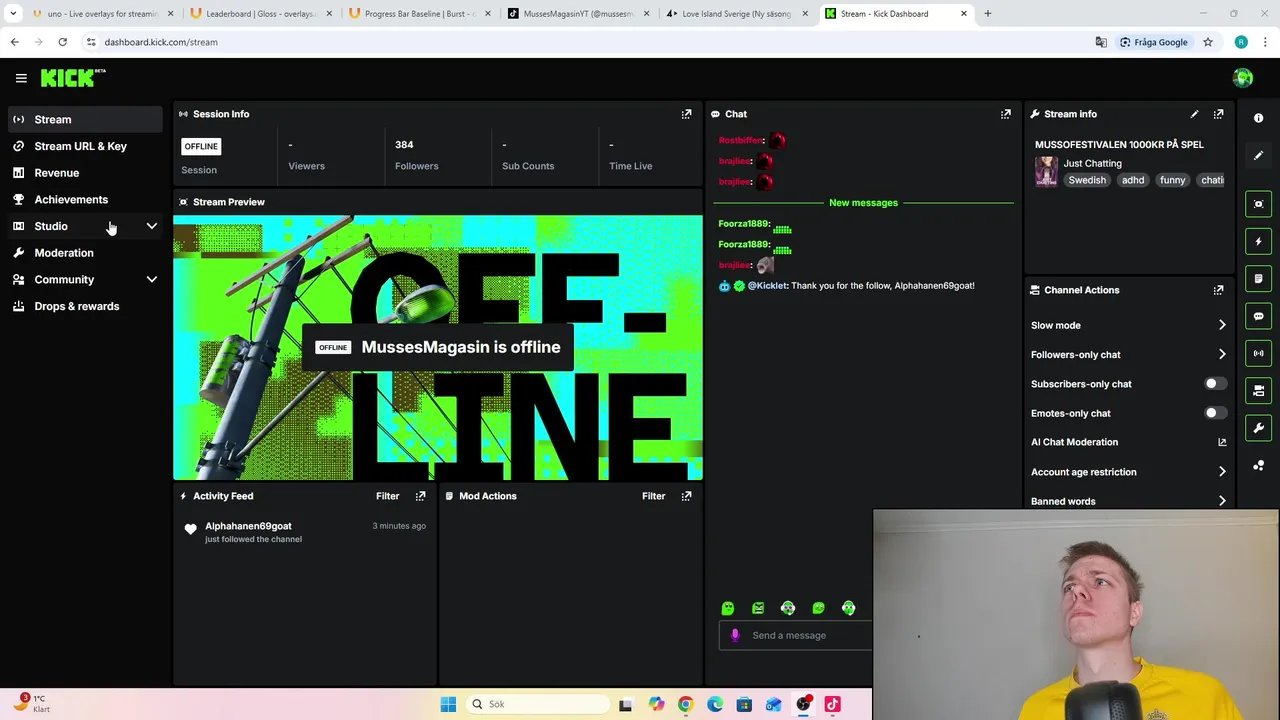1280x720 pixels.
Task: Click the translate page icon in the address bar
Action: coord(1101,42)
